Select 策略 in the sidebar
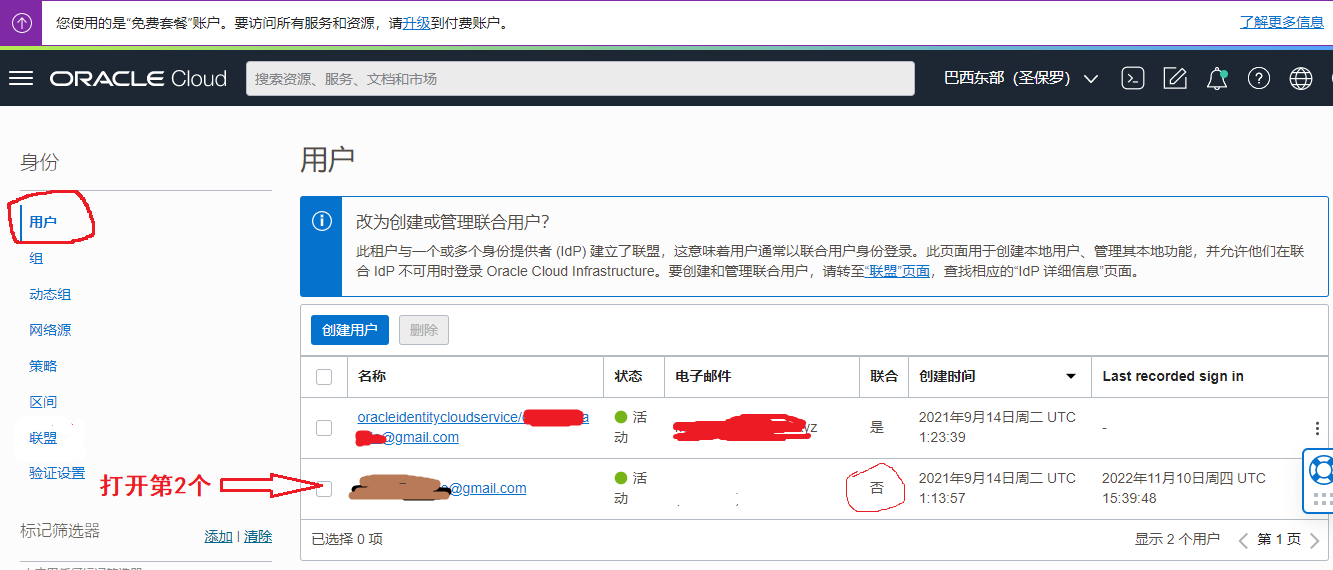 click(43, 366)
